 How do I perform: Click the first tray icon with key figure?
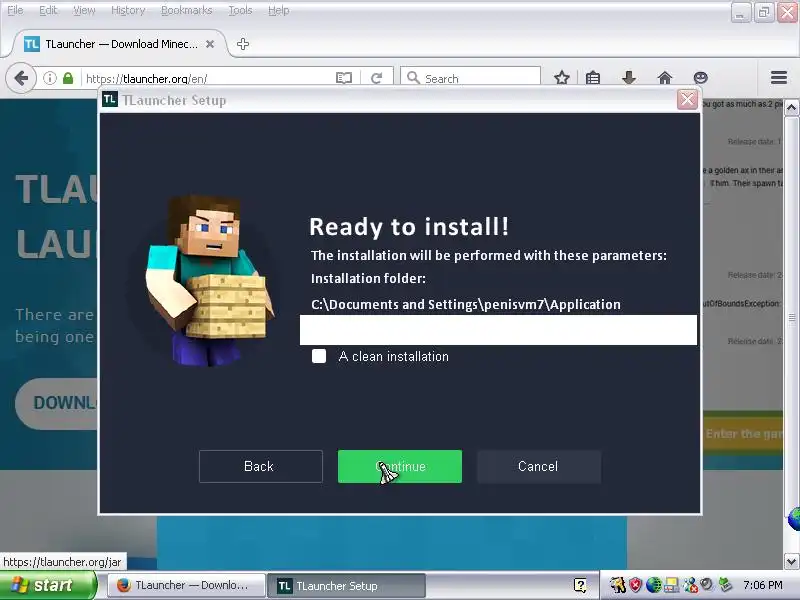pos(617,585)
